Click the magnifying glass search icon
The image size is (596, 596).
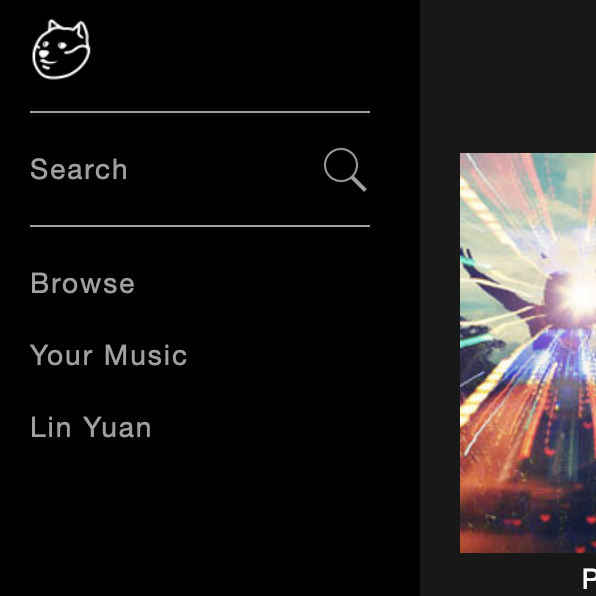345,170
